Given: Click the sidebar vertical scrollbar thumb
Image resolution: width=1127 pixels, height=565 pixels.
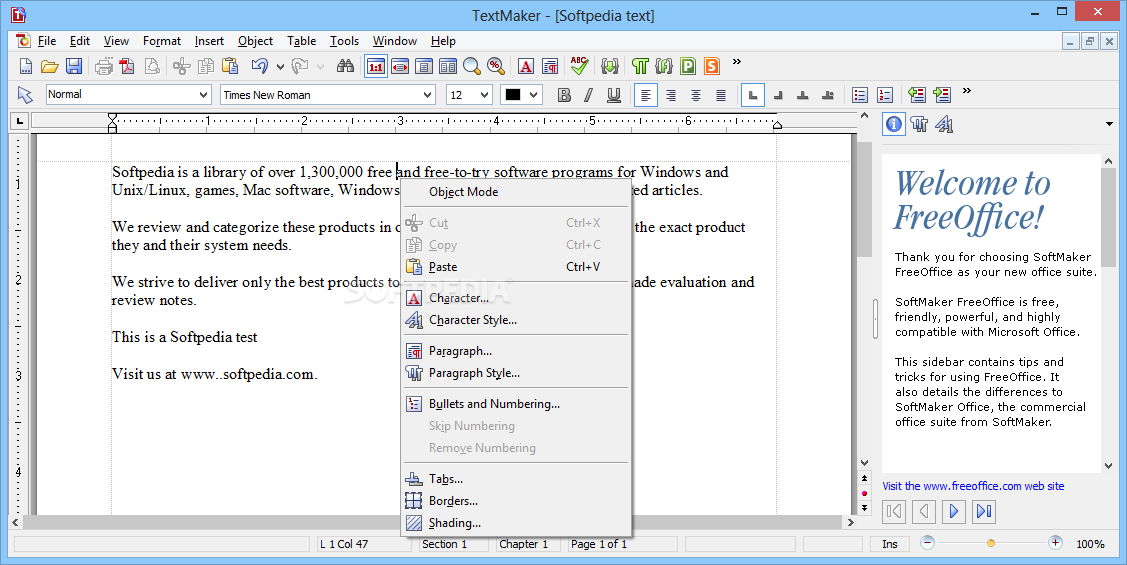Looking at the screenshot, I should click(1108, 217).
